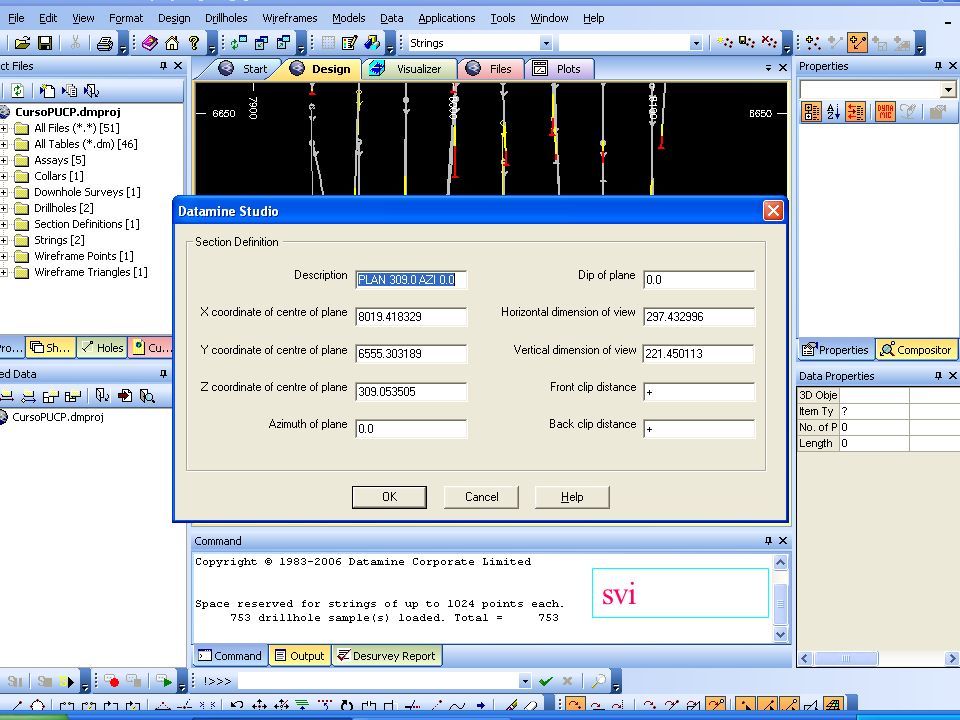The width and height of the screenshot is (960, 720).
Task: Open the Models menu
Action: (348, 18)
